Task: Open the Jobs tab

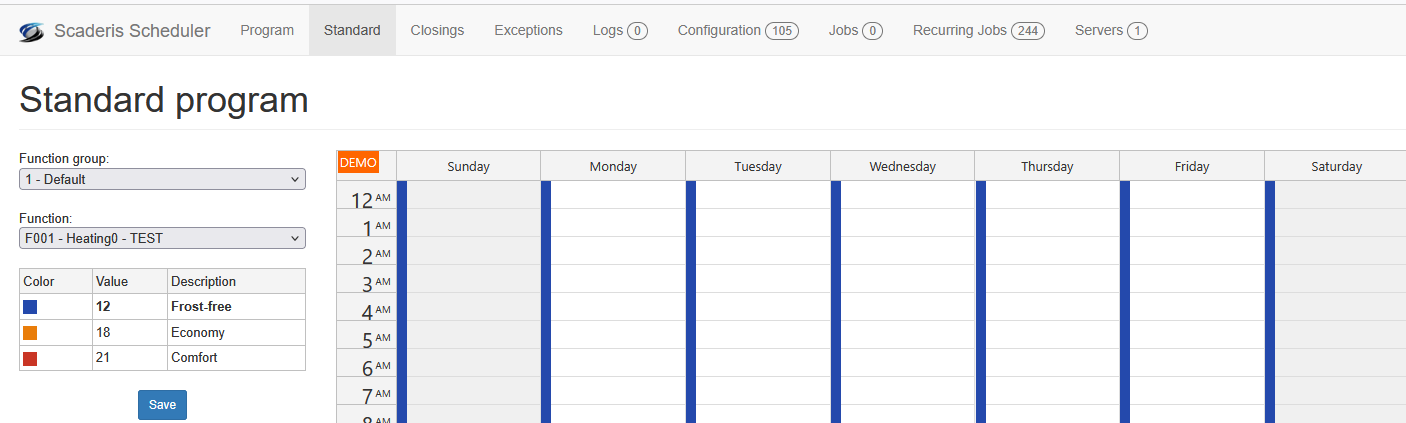Action: (855, 30)
